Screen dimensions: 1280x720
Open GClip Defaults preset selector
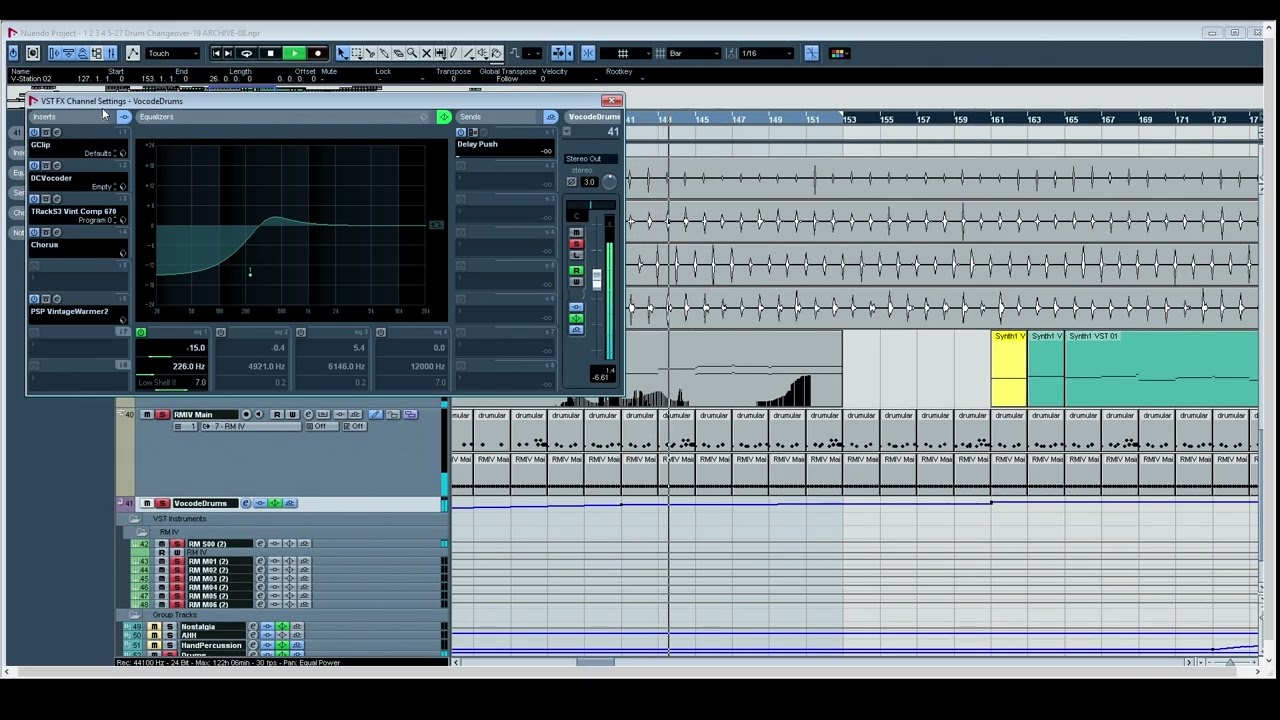pos(104,153)
